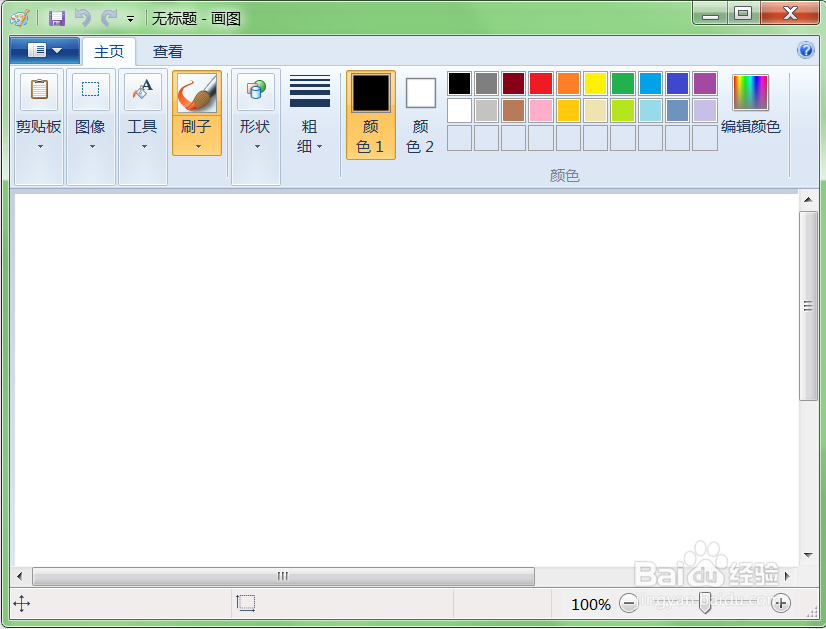The image size is (826, 629).
Task: Pick the green color swatch
Action: (623, 84)
